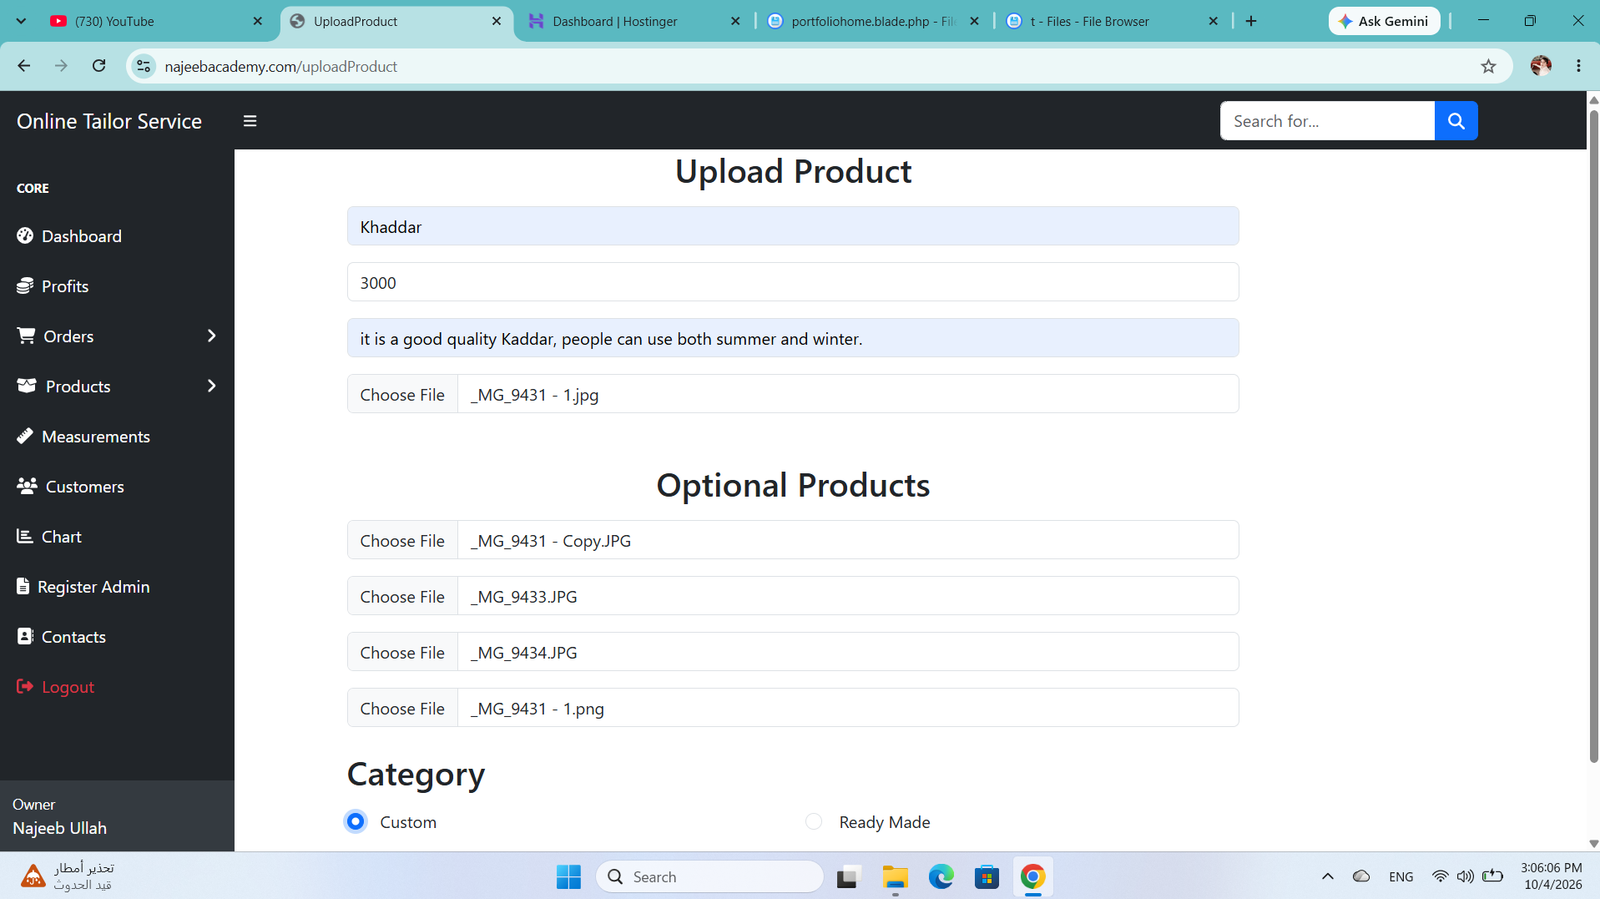Image resolution: width=1600 pixels, height=899 pixels.
Task: Switch to portfoliohome.blade.php tab
Action: click(874, 21)
